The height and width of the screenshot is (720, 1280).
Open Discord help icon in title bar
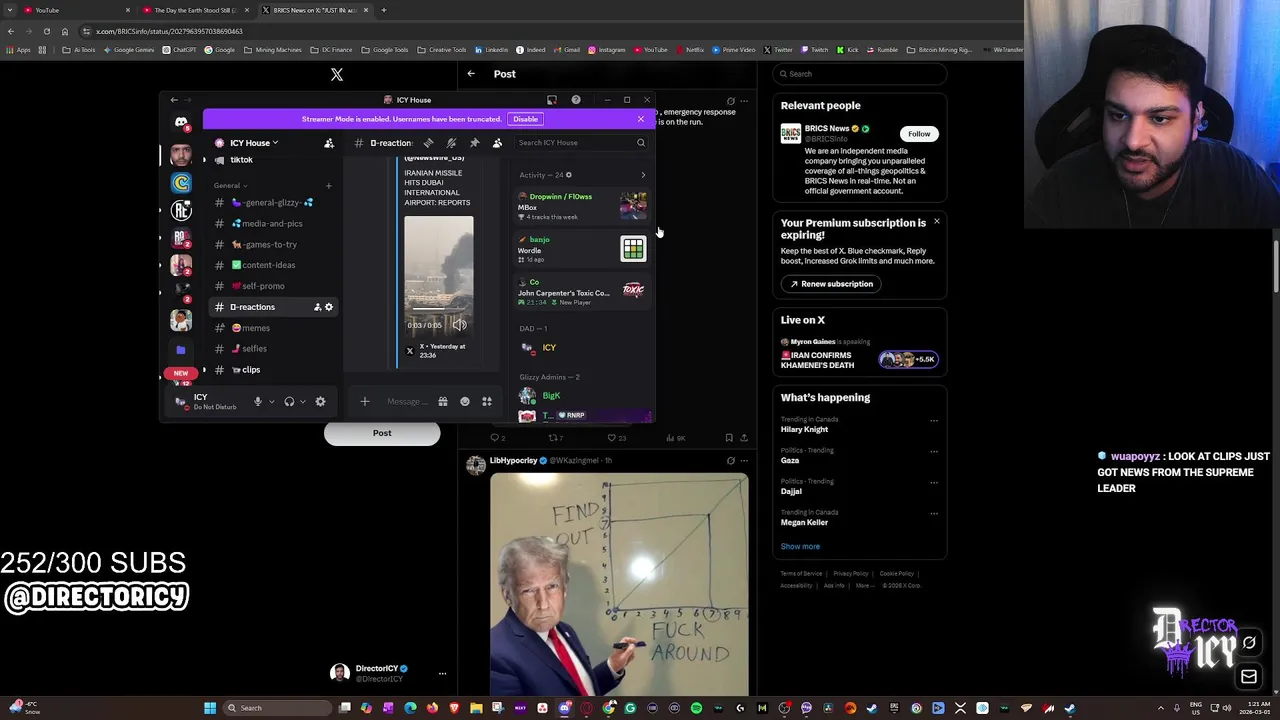pos(576,100)
